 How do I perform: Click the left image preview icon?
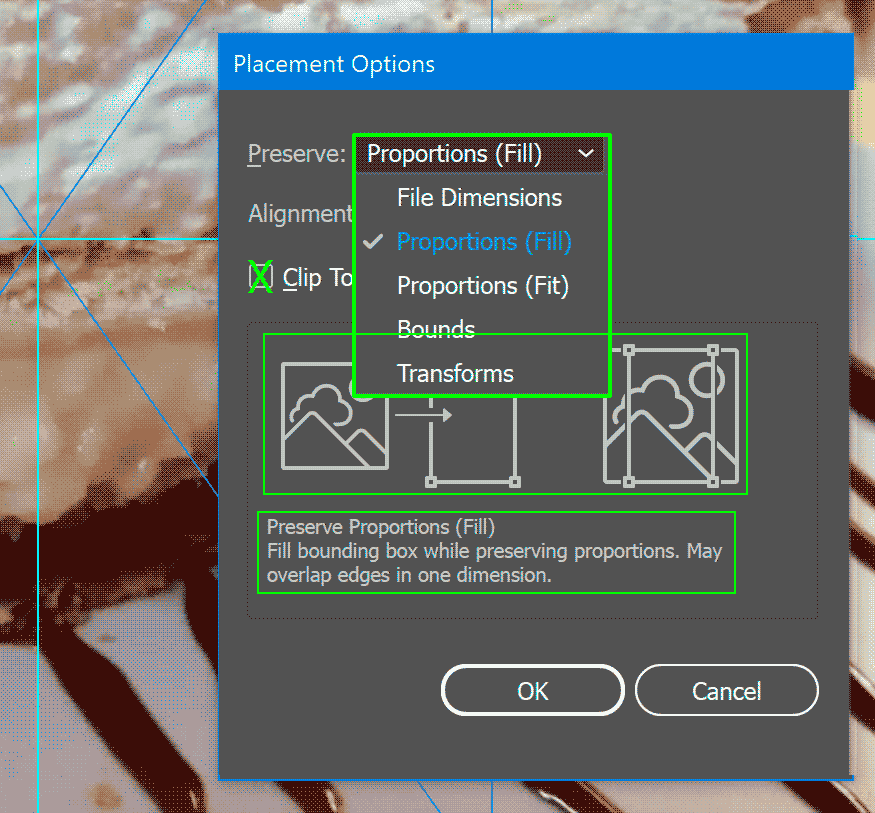(334, 415)
